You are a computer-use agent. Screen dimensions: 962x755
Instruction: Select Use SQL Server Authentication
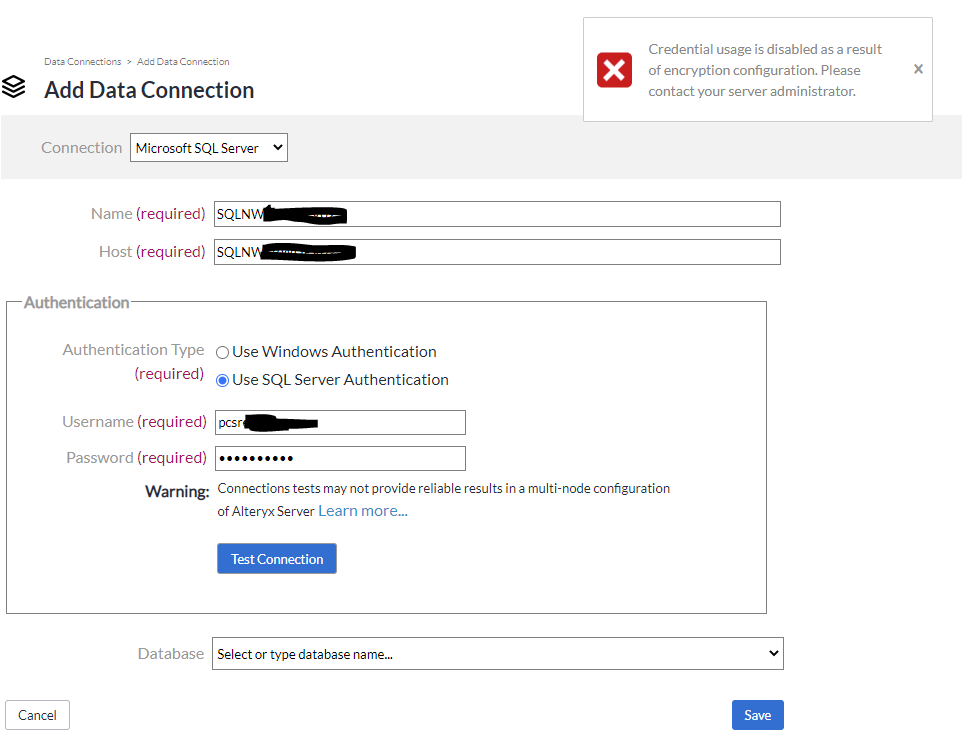click(222, 379)
